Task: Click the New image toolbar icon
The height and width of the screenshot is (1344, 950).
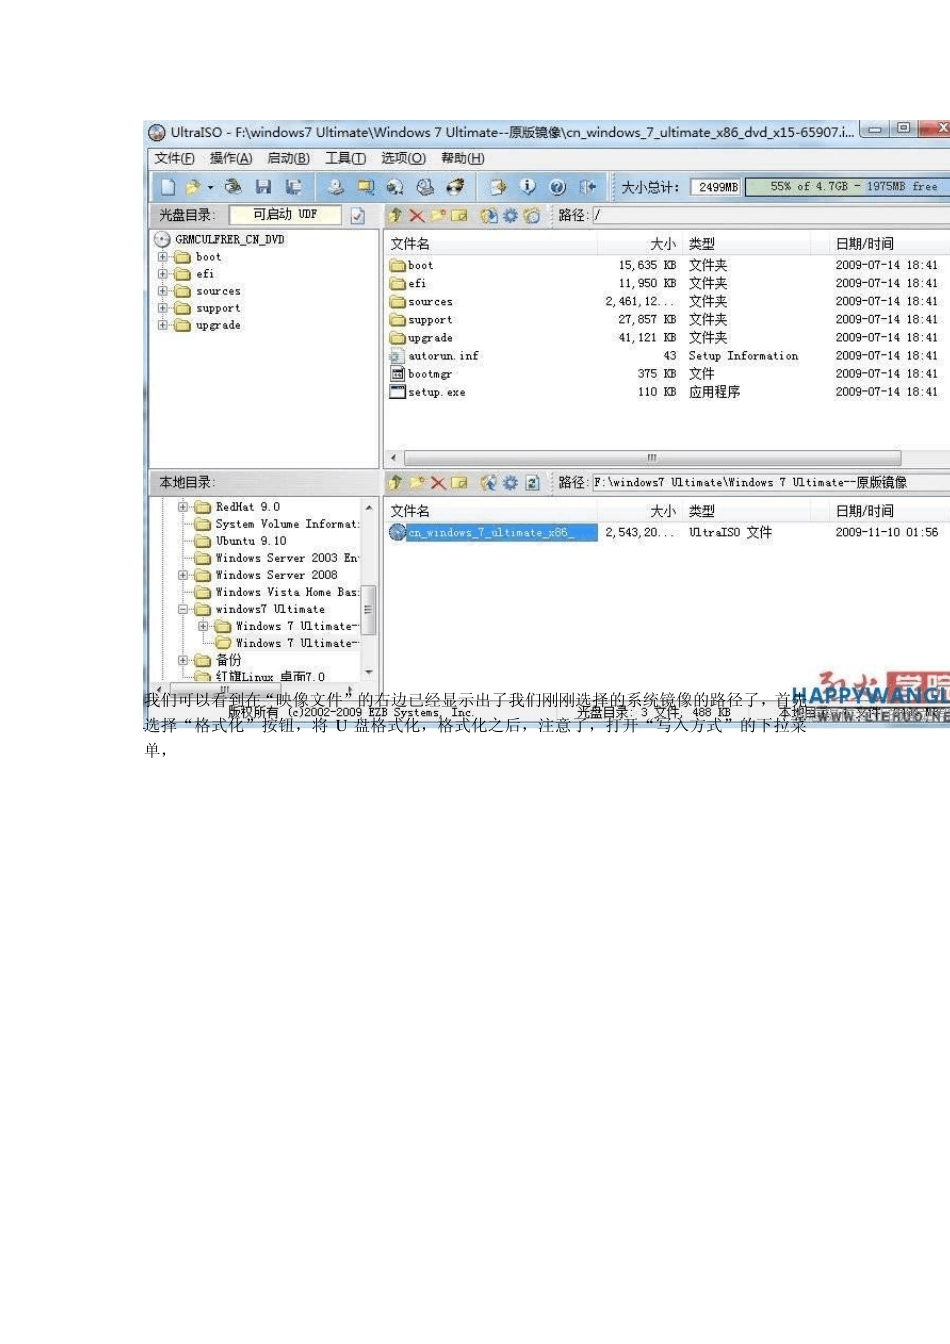Action: [x=168, y=187]
